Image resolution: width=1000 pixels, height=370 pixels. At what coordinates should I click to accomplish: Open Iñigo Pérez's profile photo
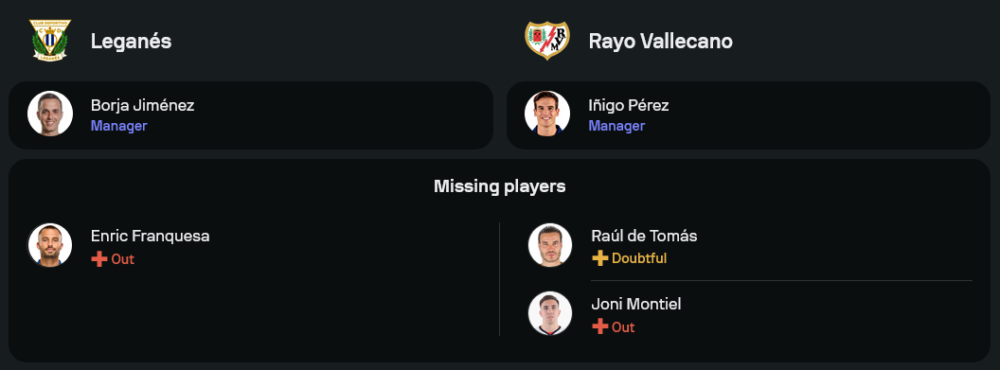(547, 114)
